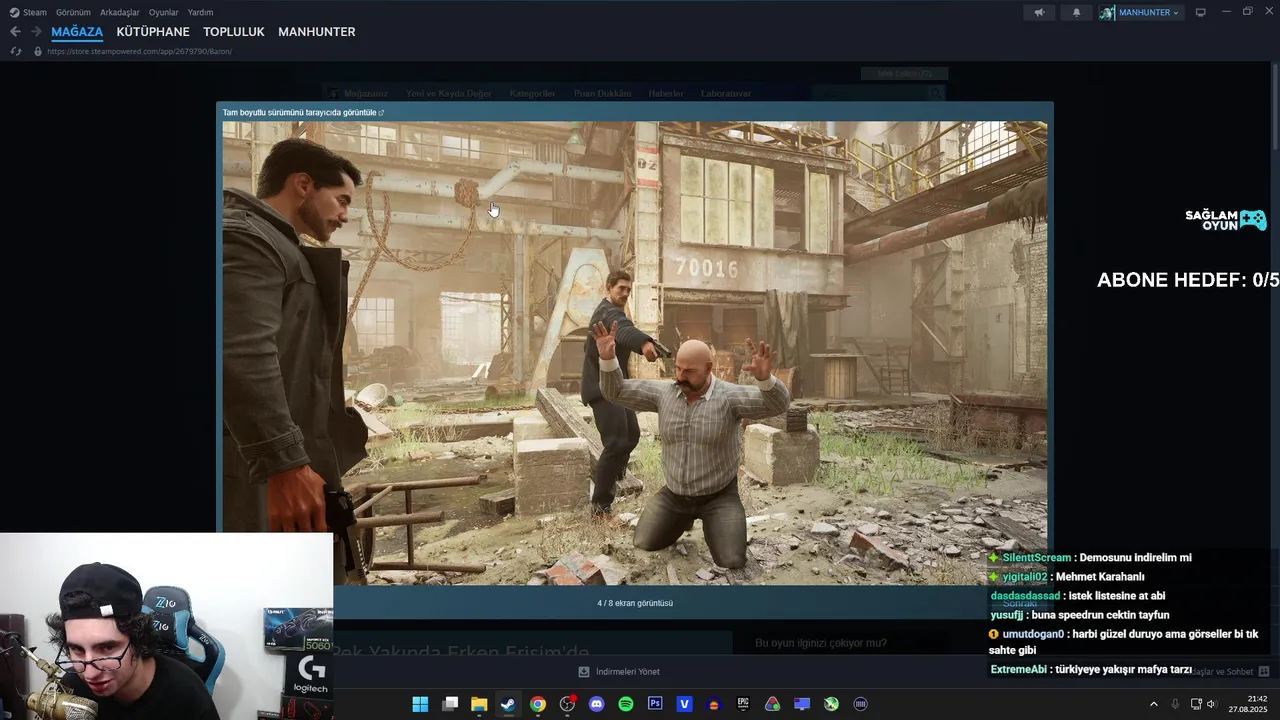The image size is (1280, 720).
Task: Switch to the MAĞAZA tab
Action: coord(77,32)
